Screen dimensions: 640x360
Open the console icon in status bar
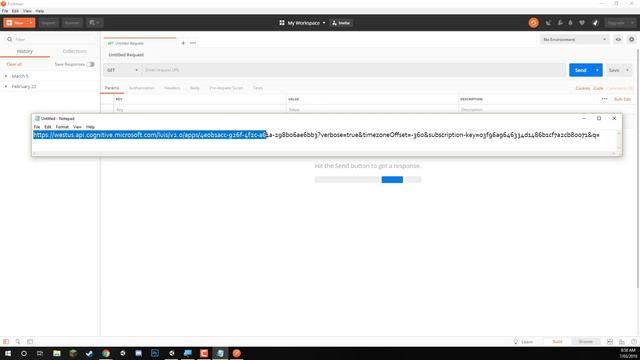(x=30, y=342)
